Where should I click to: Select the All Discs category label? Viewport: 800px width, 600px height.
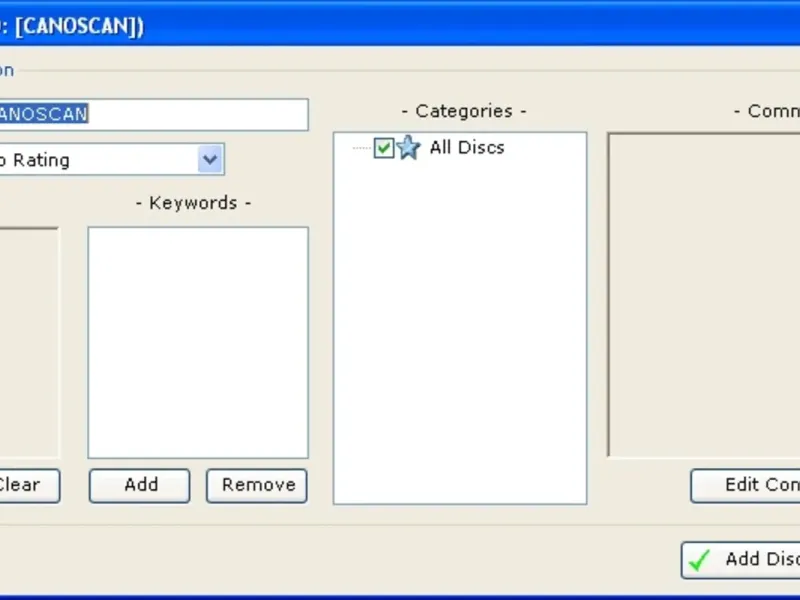(x=467, y=147)
